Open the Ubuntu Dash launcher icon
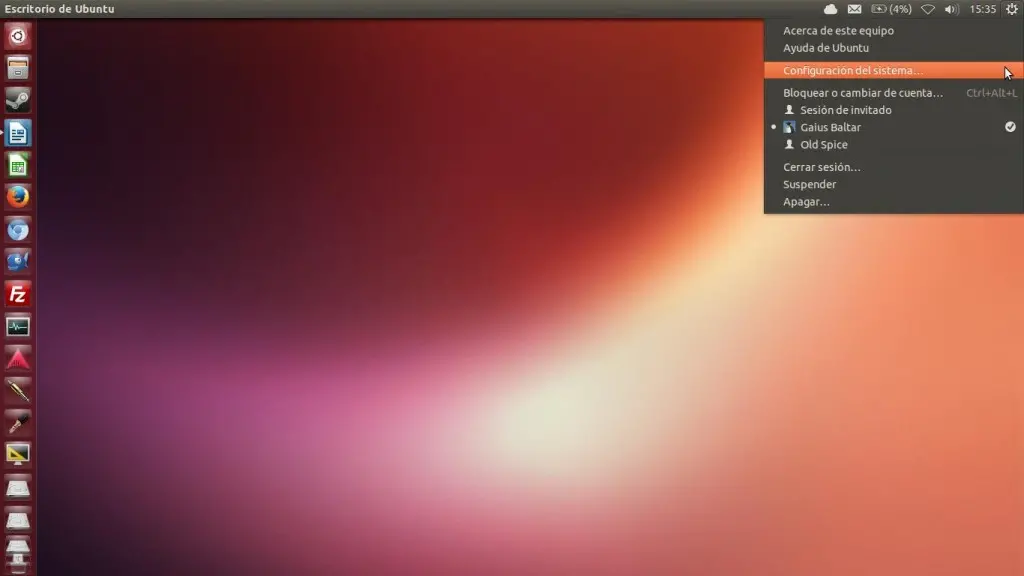The height and width of the screenshot is (576, 1024). coord(18,35)
